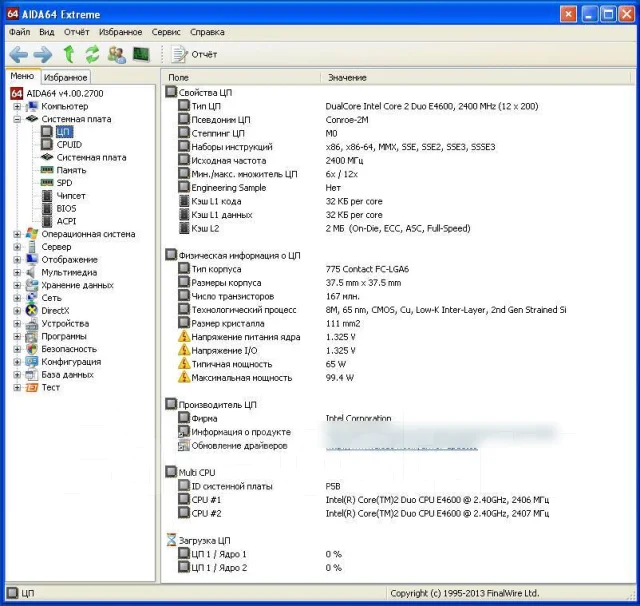
Task: Expand the Компьютер tree node
Action: click(17, 107)
